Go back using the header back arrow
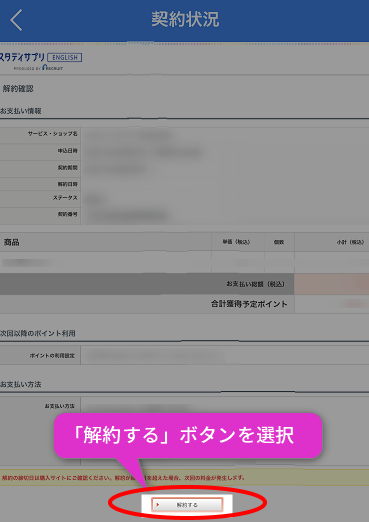This screenshot has width=369, height=522. [16, 20]
